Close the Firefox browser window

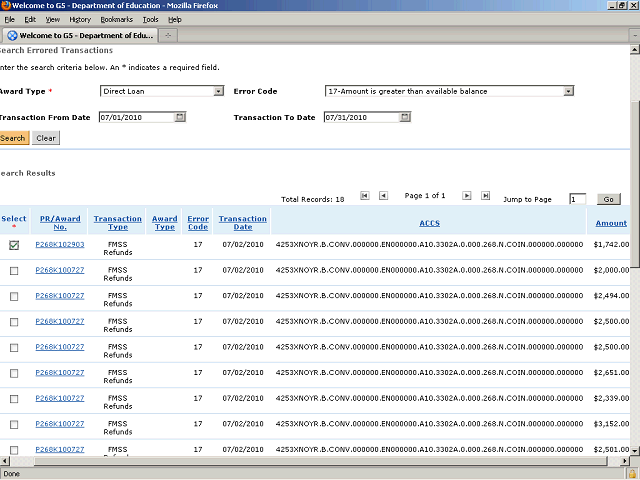point(631,6)
